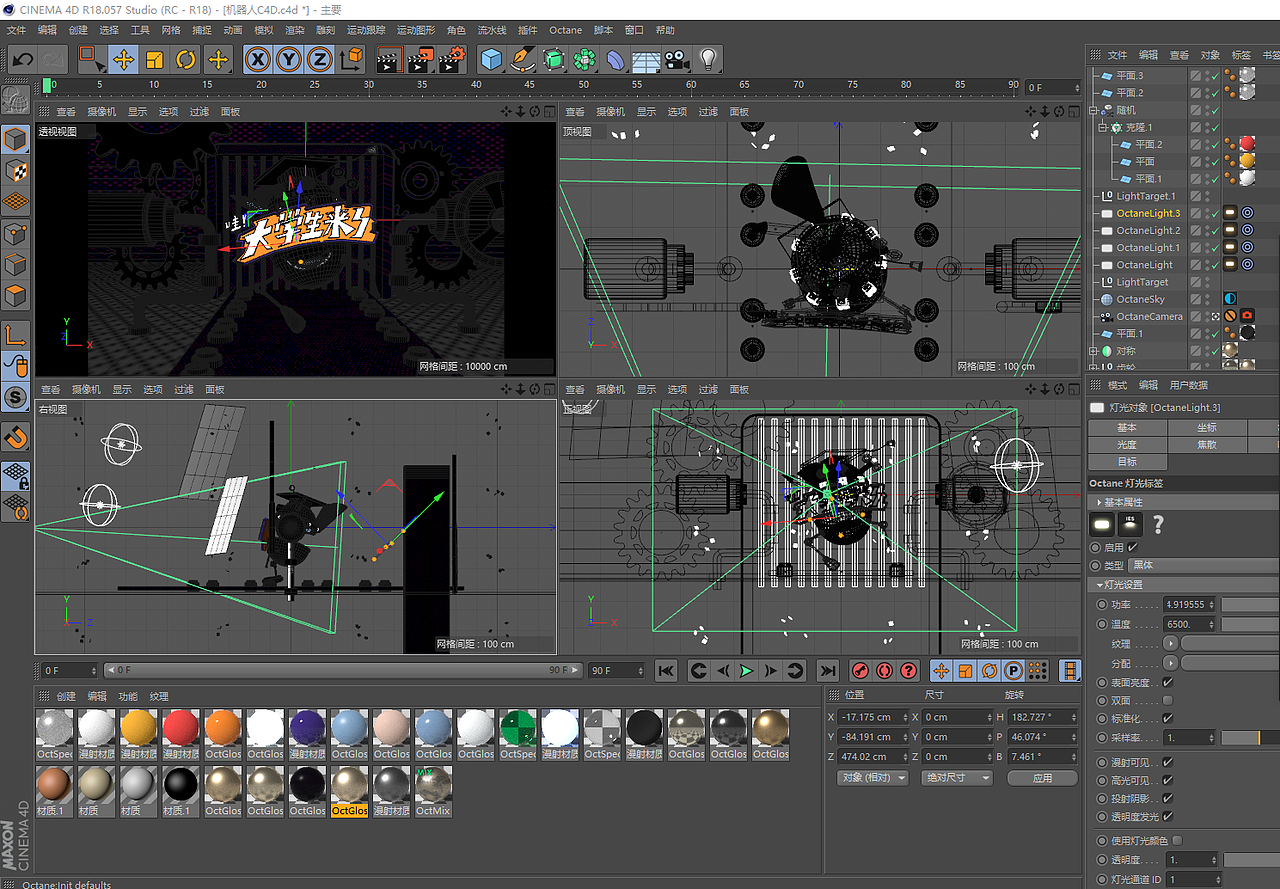The height and width of the screenshot is (889, 1280).
Task: Toggle 透明度发光 checkbox
Action: coord(1168,816)
